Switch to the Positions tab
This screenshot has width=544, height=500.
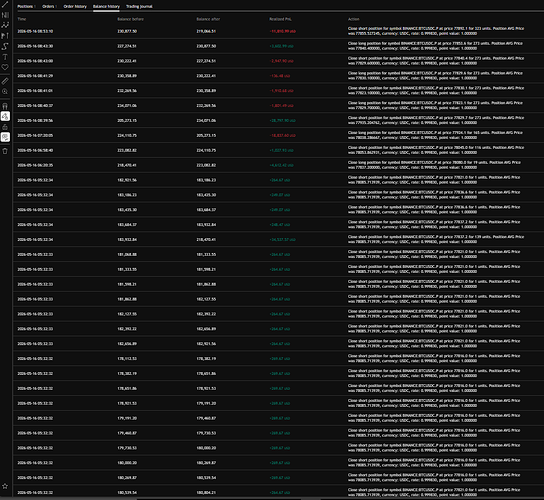tap(26, 6)
